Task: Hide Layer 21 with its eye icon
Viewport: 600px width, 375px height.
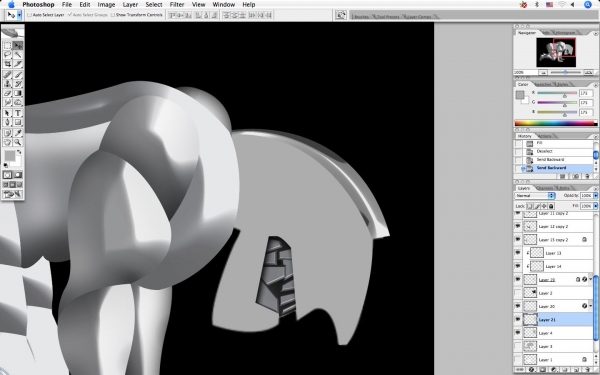Action: [518, 320]
